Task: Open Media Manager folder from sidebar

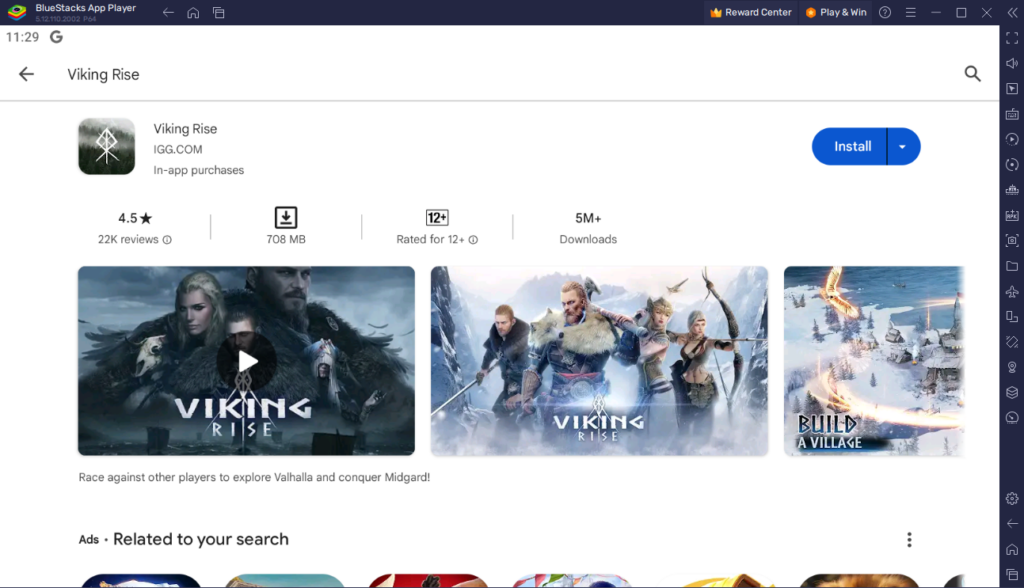Action: 1011,266
